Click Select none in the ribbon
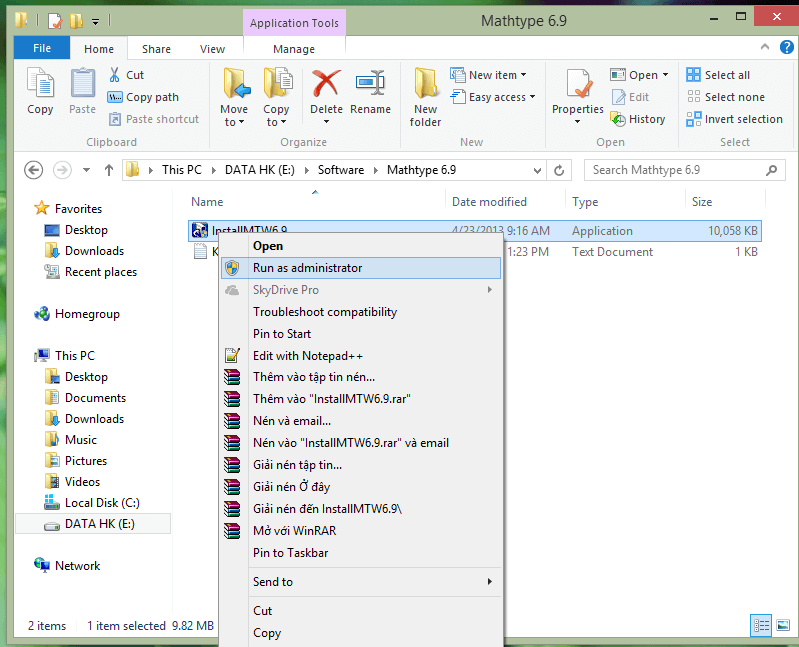The image size is (799, 647). 726,97
